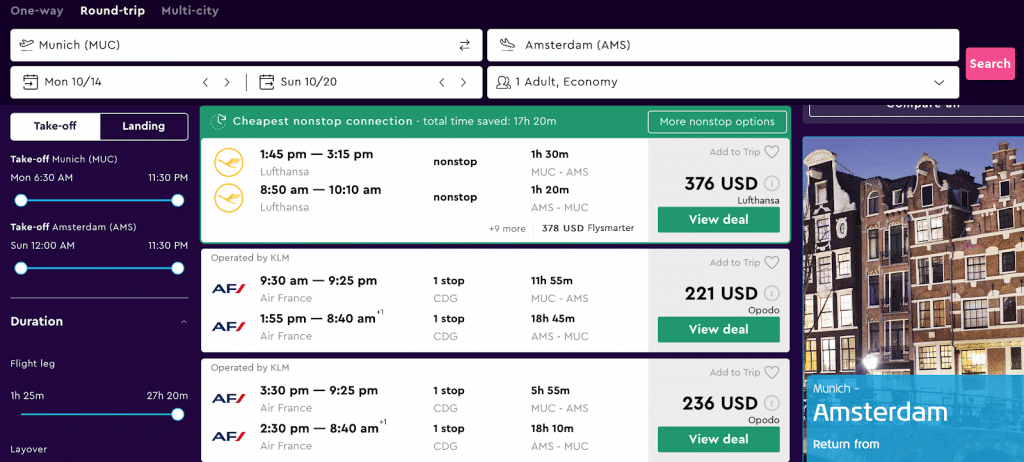Screen dimensions: 1024x462
Task: Go to previous departure date
Action: pos(205,82)
